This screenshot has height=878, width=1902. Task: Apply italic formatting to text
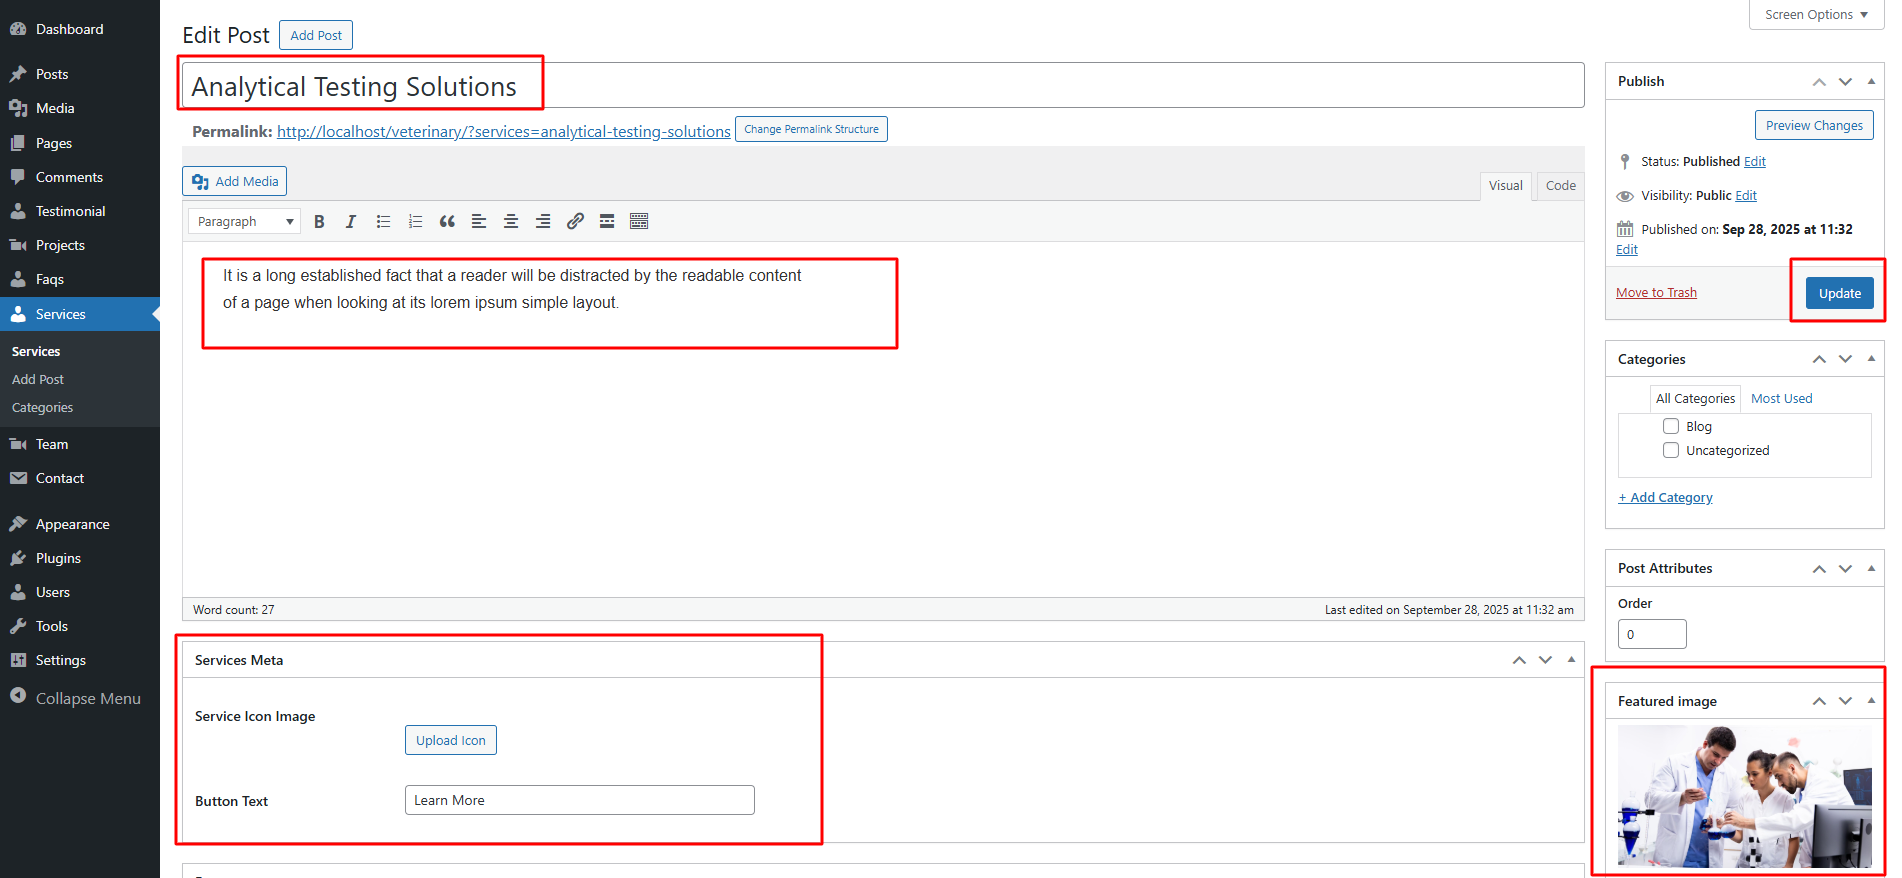(351, 222)
